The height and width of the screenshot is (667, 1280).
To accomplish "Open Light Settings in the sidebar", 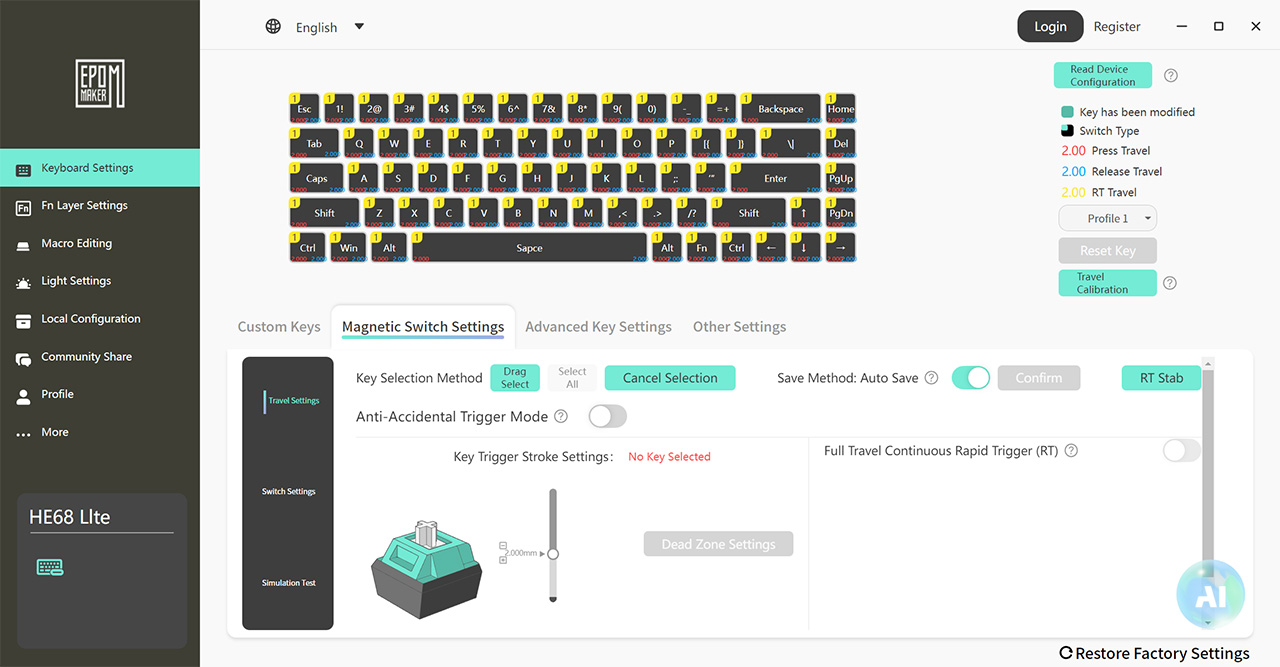I will pos(76,281).
